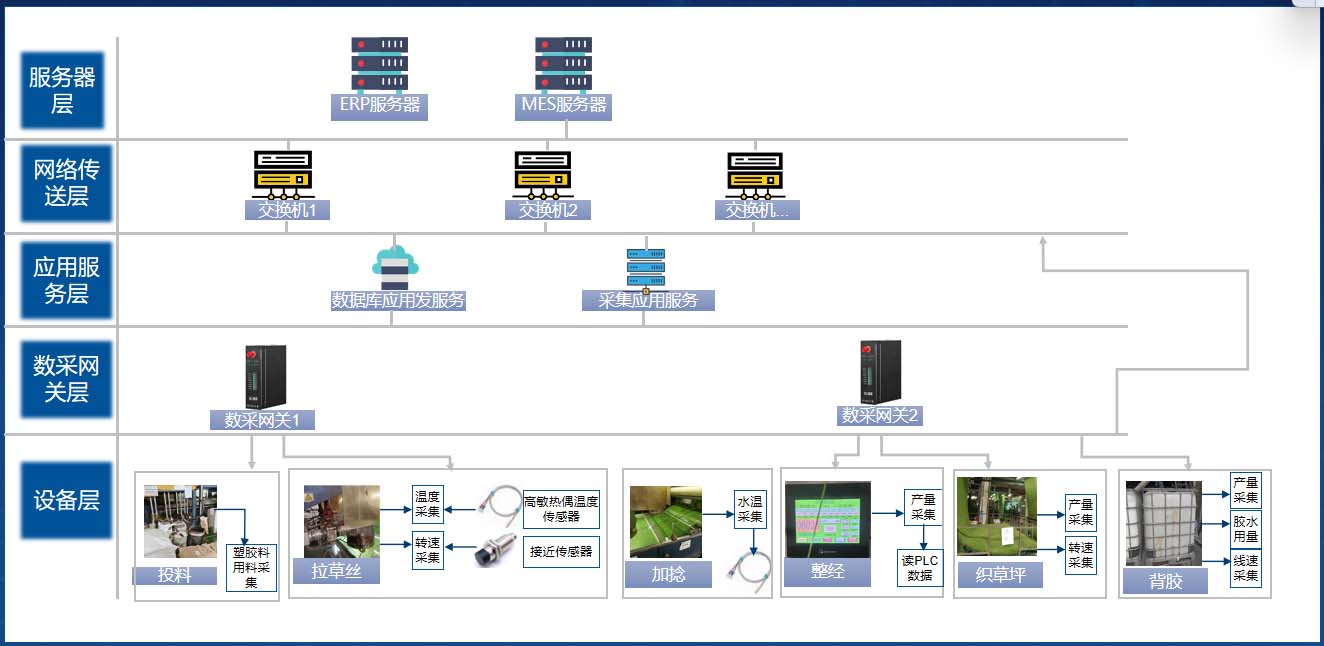Click the 读PLC数据 box
This screenshot has height=646, width=1324.
tap(919, 567)
